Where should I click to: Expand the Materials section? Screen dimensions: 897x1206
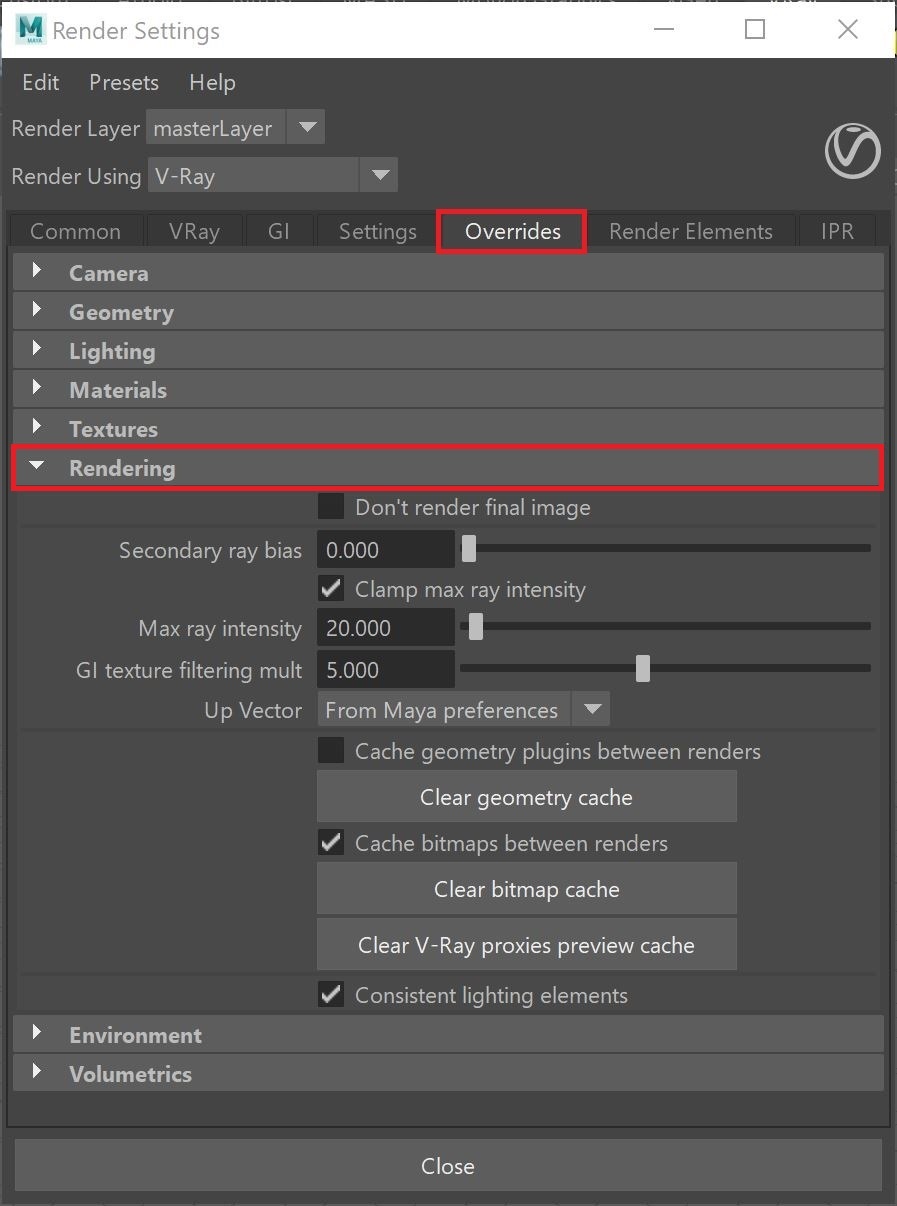(x=448, y=389)
